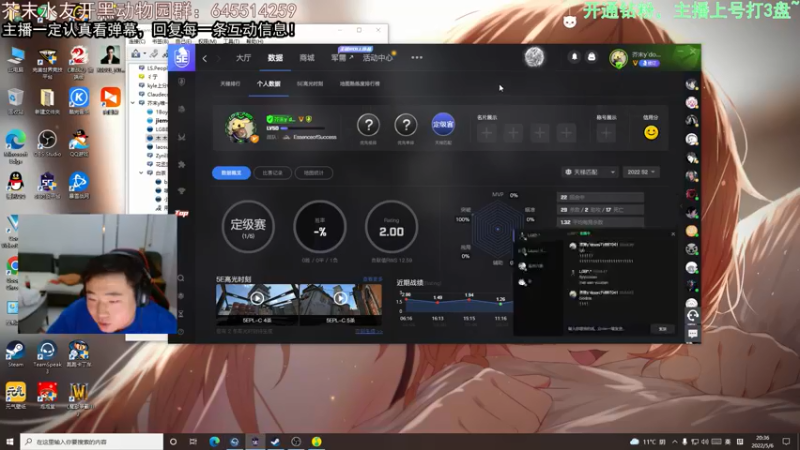Screen dimensions: 800x450
Task: Click the crossed-swords icon in 5E left sidebar
Action: (182, 137)
